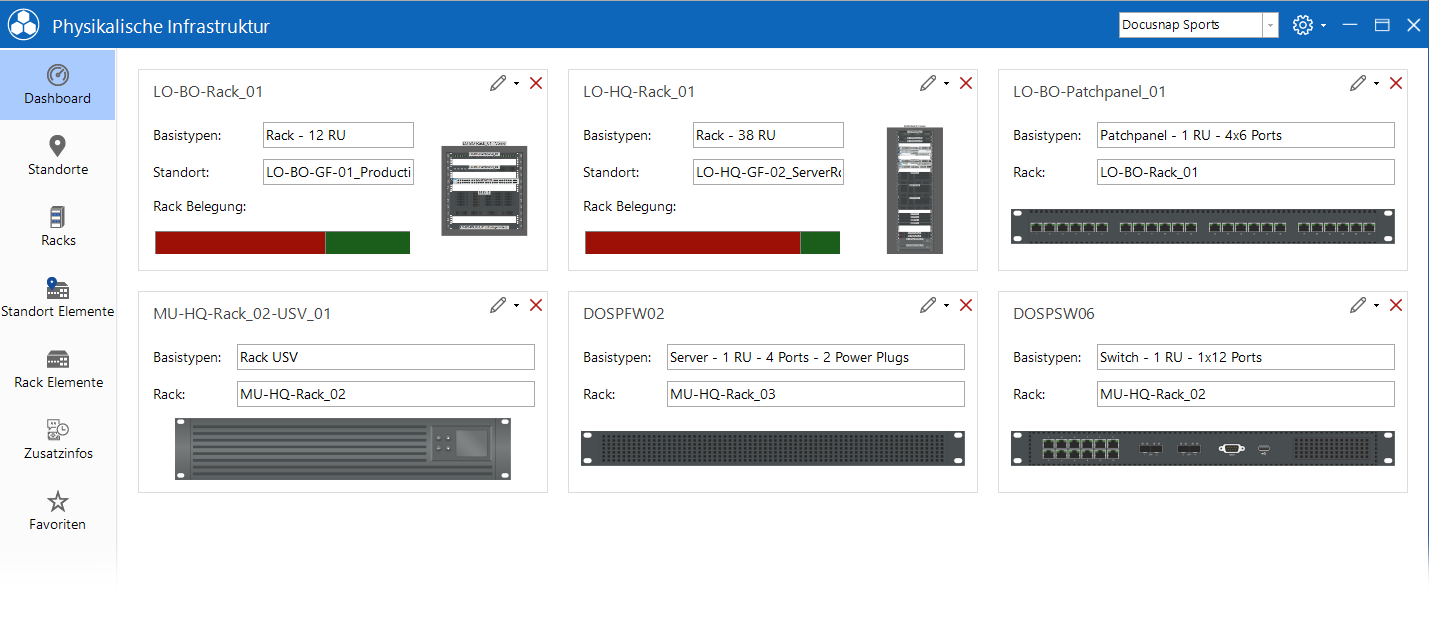1429x626 pixels.
Task: Expand edit options arrow on MU-HQ-Rack_02-USV_01
Action: click(x=516, y=306)
